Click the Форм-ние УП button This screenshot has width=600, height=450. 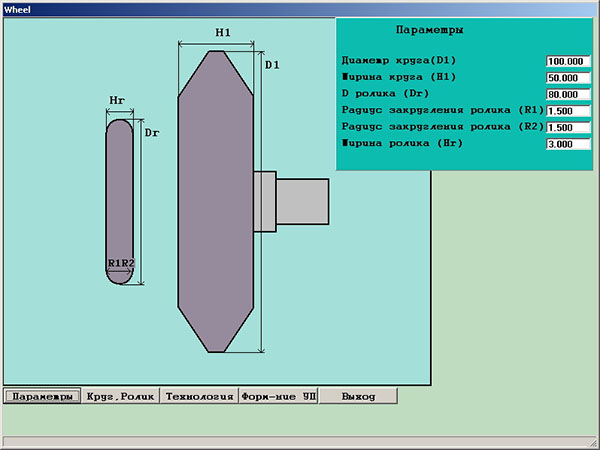tap(278, 396)
